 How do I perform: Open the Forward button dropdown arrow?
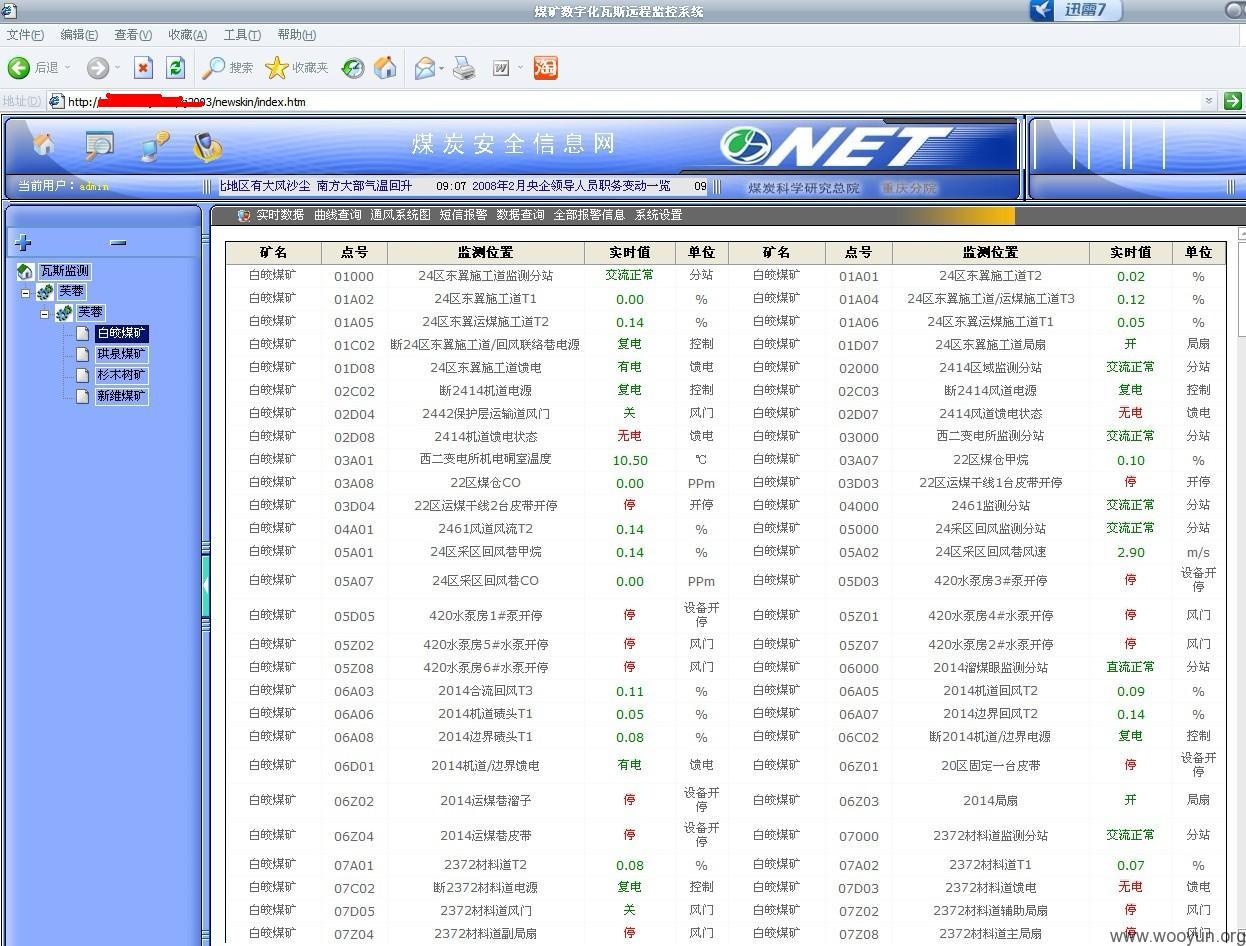click(117, 68)
